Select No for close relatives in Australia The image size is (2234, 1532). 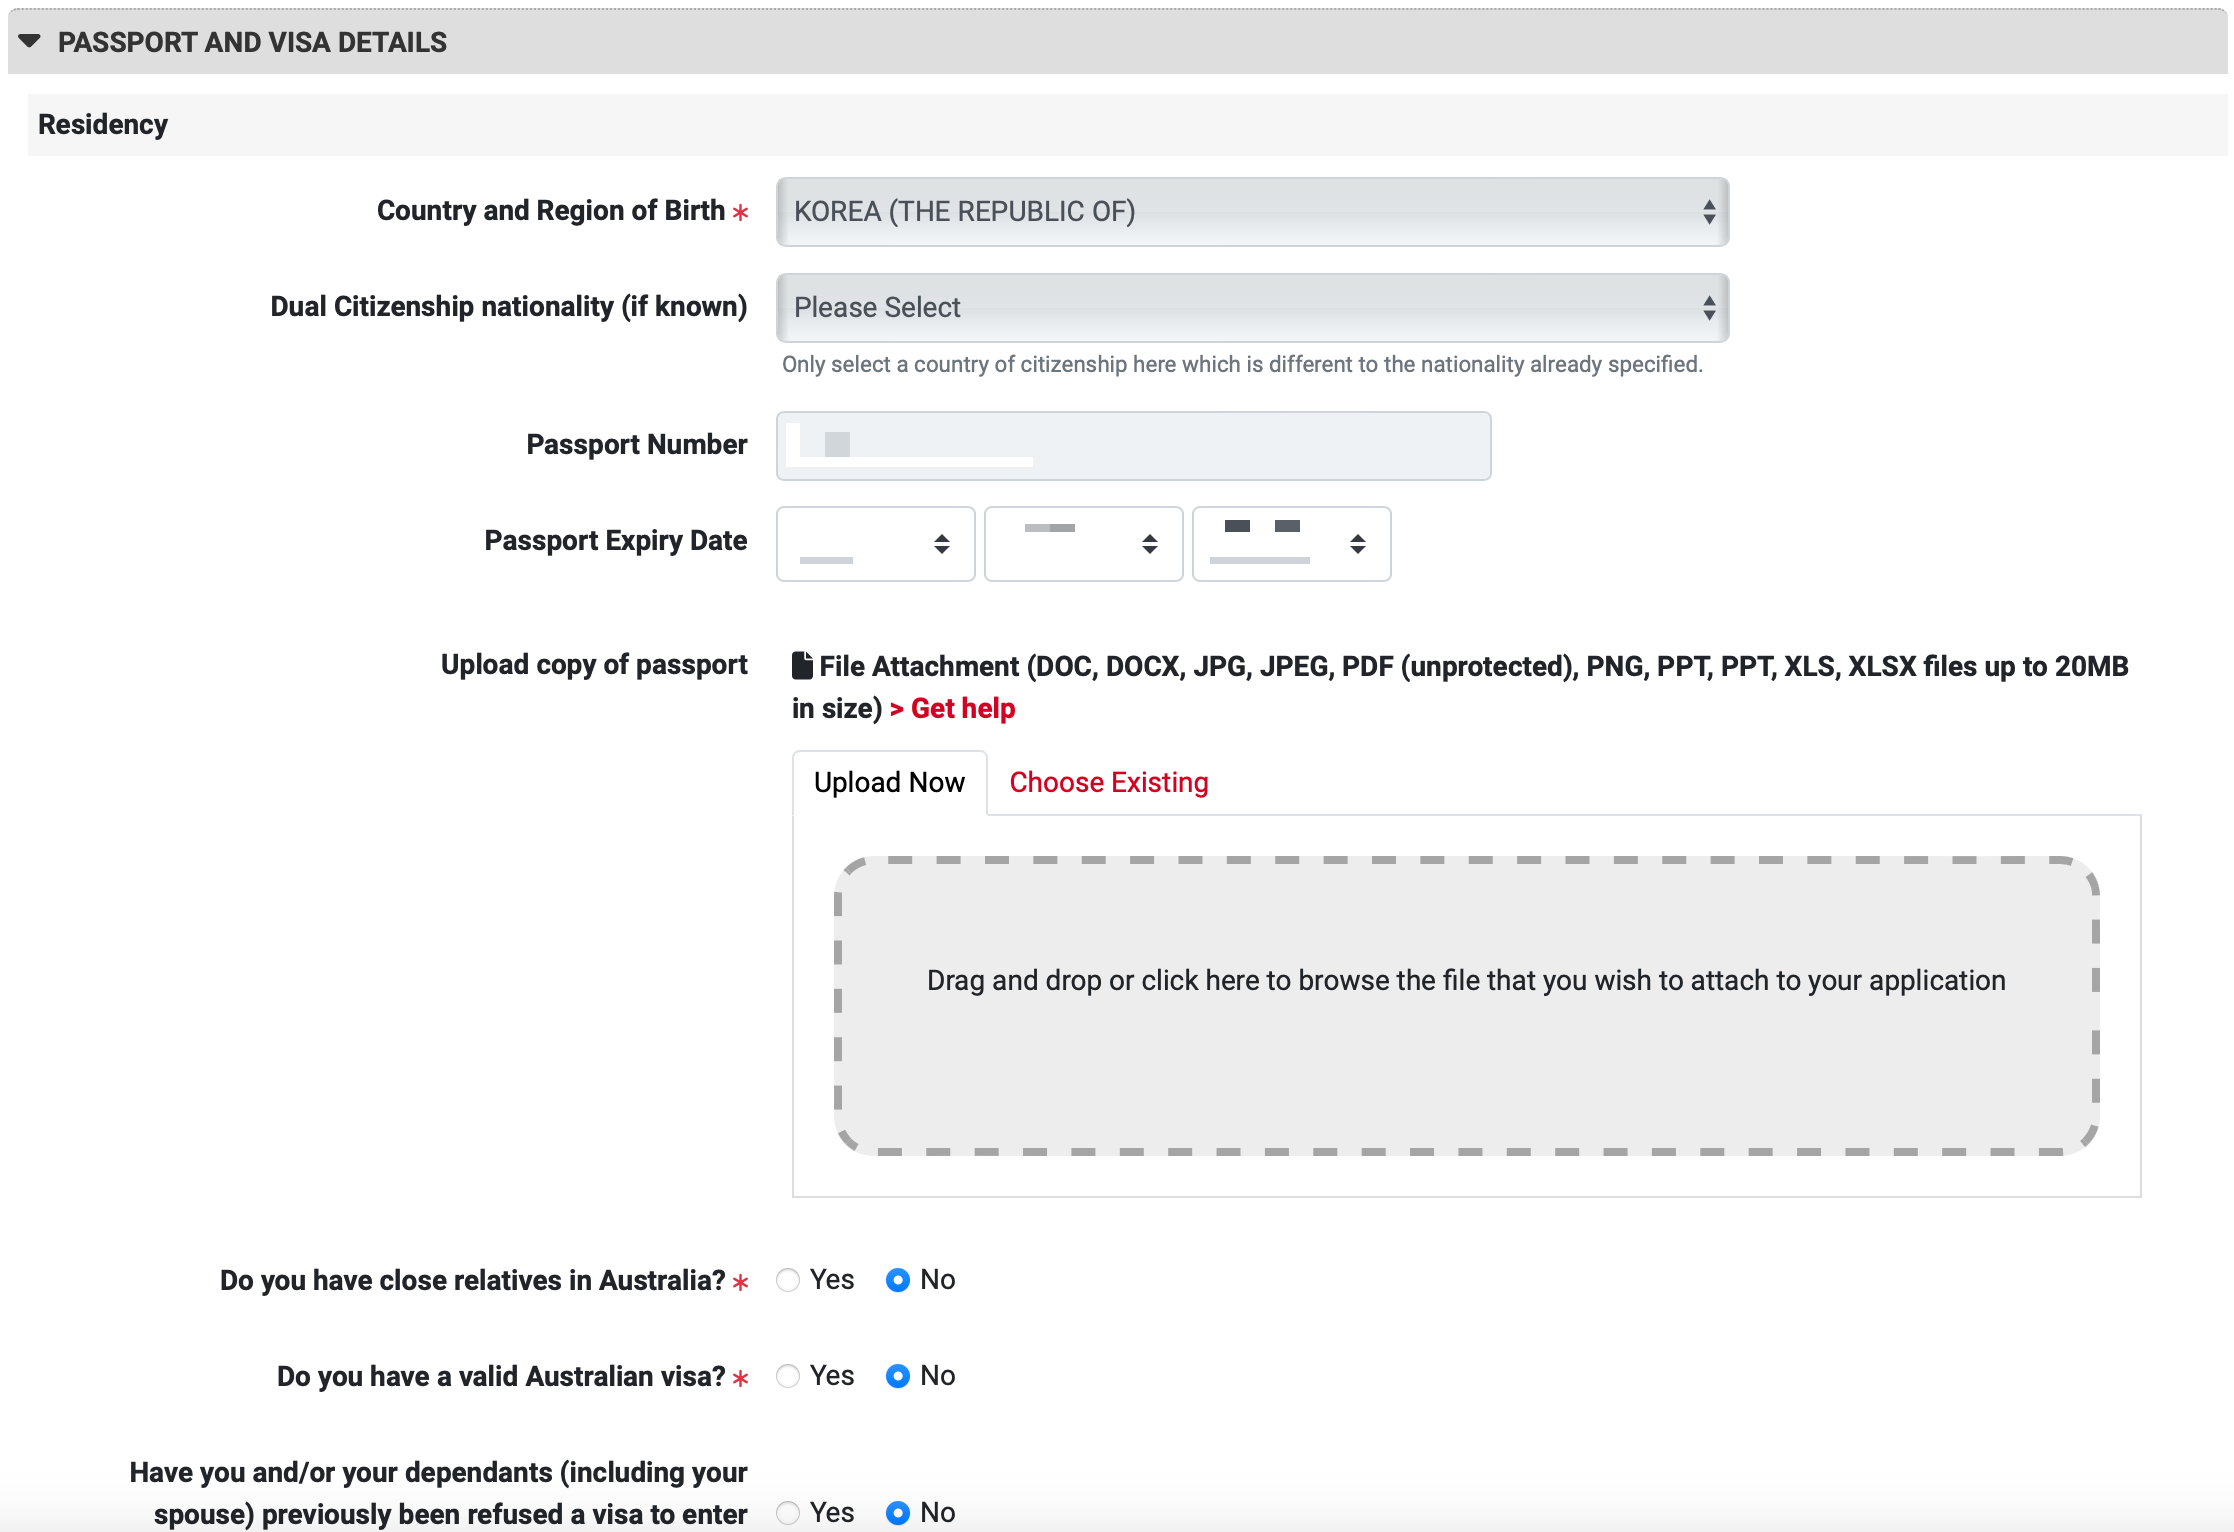click(898, 1280)
